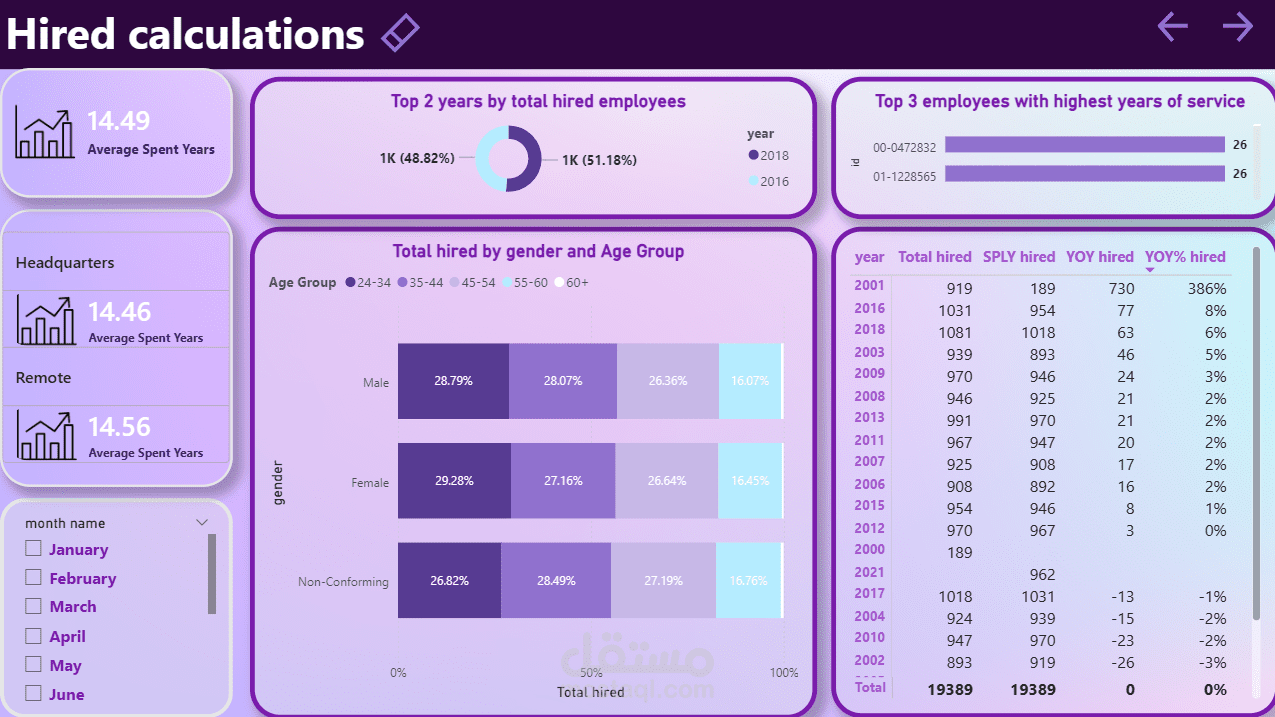Click the Remote chart icon
This screenshot has height=717, width=1275.
coord(45,435)
